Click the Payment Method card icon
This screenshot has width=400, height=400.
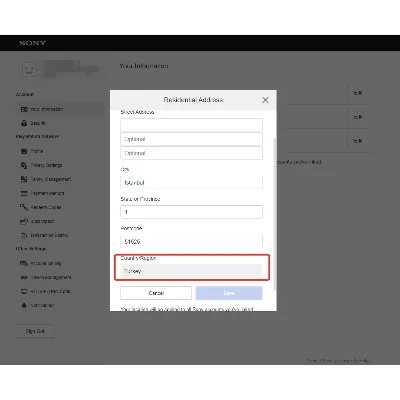click(24, 193)
